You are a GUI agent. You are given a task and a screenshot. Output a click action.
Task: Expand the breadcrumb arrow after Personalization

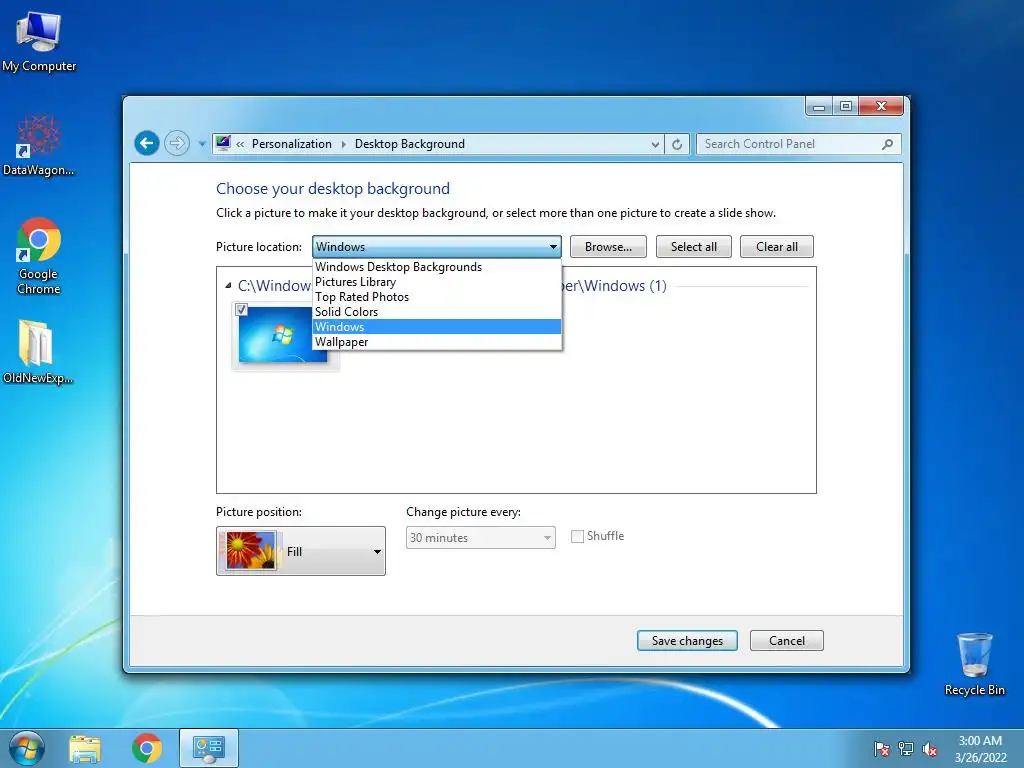coord(344,144)
